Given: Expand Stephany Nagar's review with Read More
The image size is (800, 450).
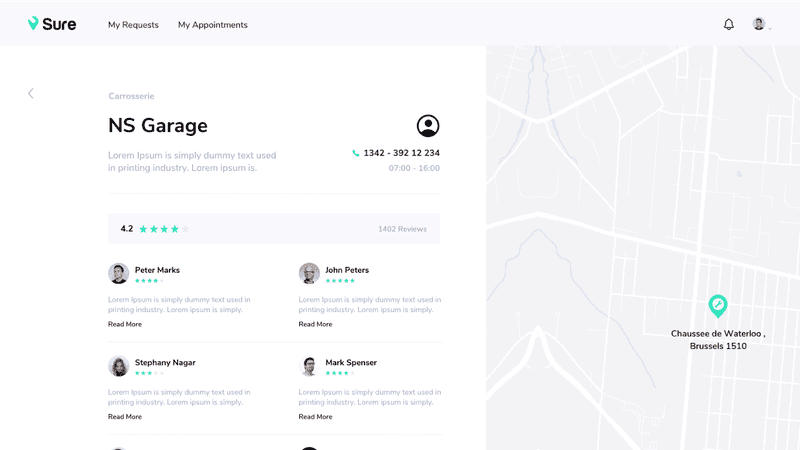Looking at the screenshot, I should click(x=125, y=416).
